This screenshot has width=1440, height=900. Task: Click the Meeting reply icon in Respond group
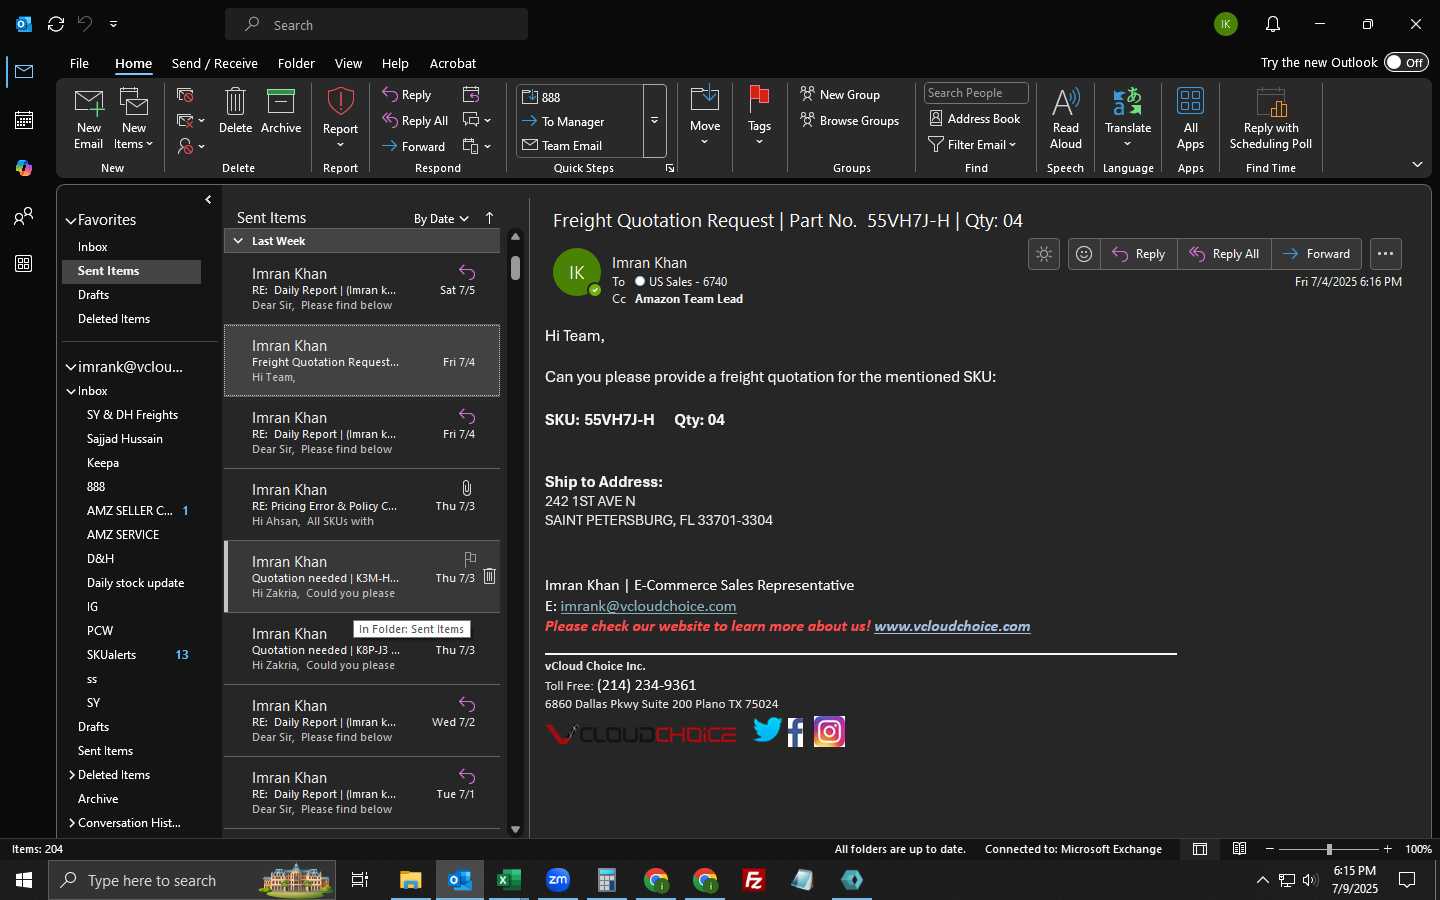pos(471,94)
